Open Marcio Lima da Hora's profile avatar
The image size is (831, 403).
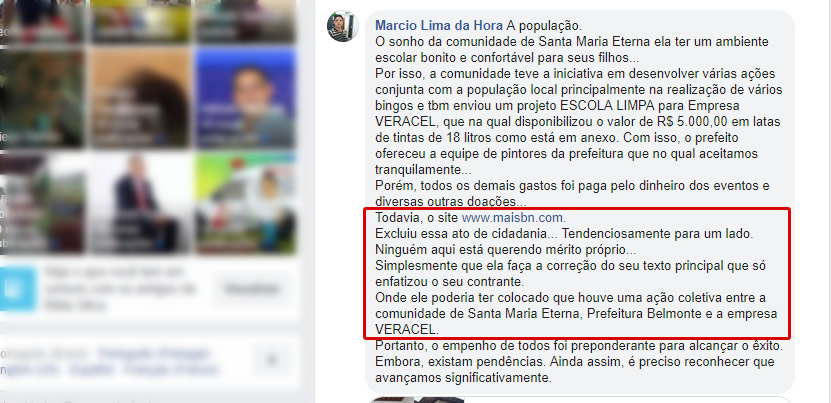[x=342, y=26]
